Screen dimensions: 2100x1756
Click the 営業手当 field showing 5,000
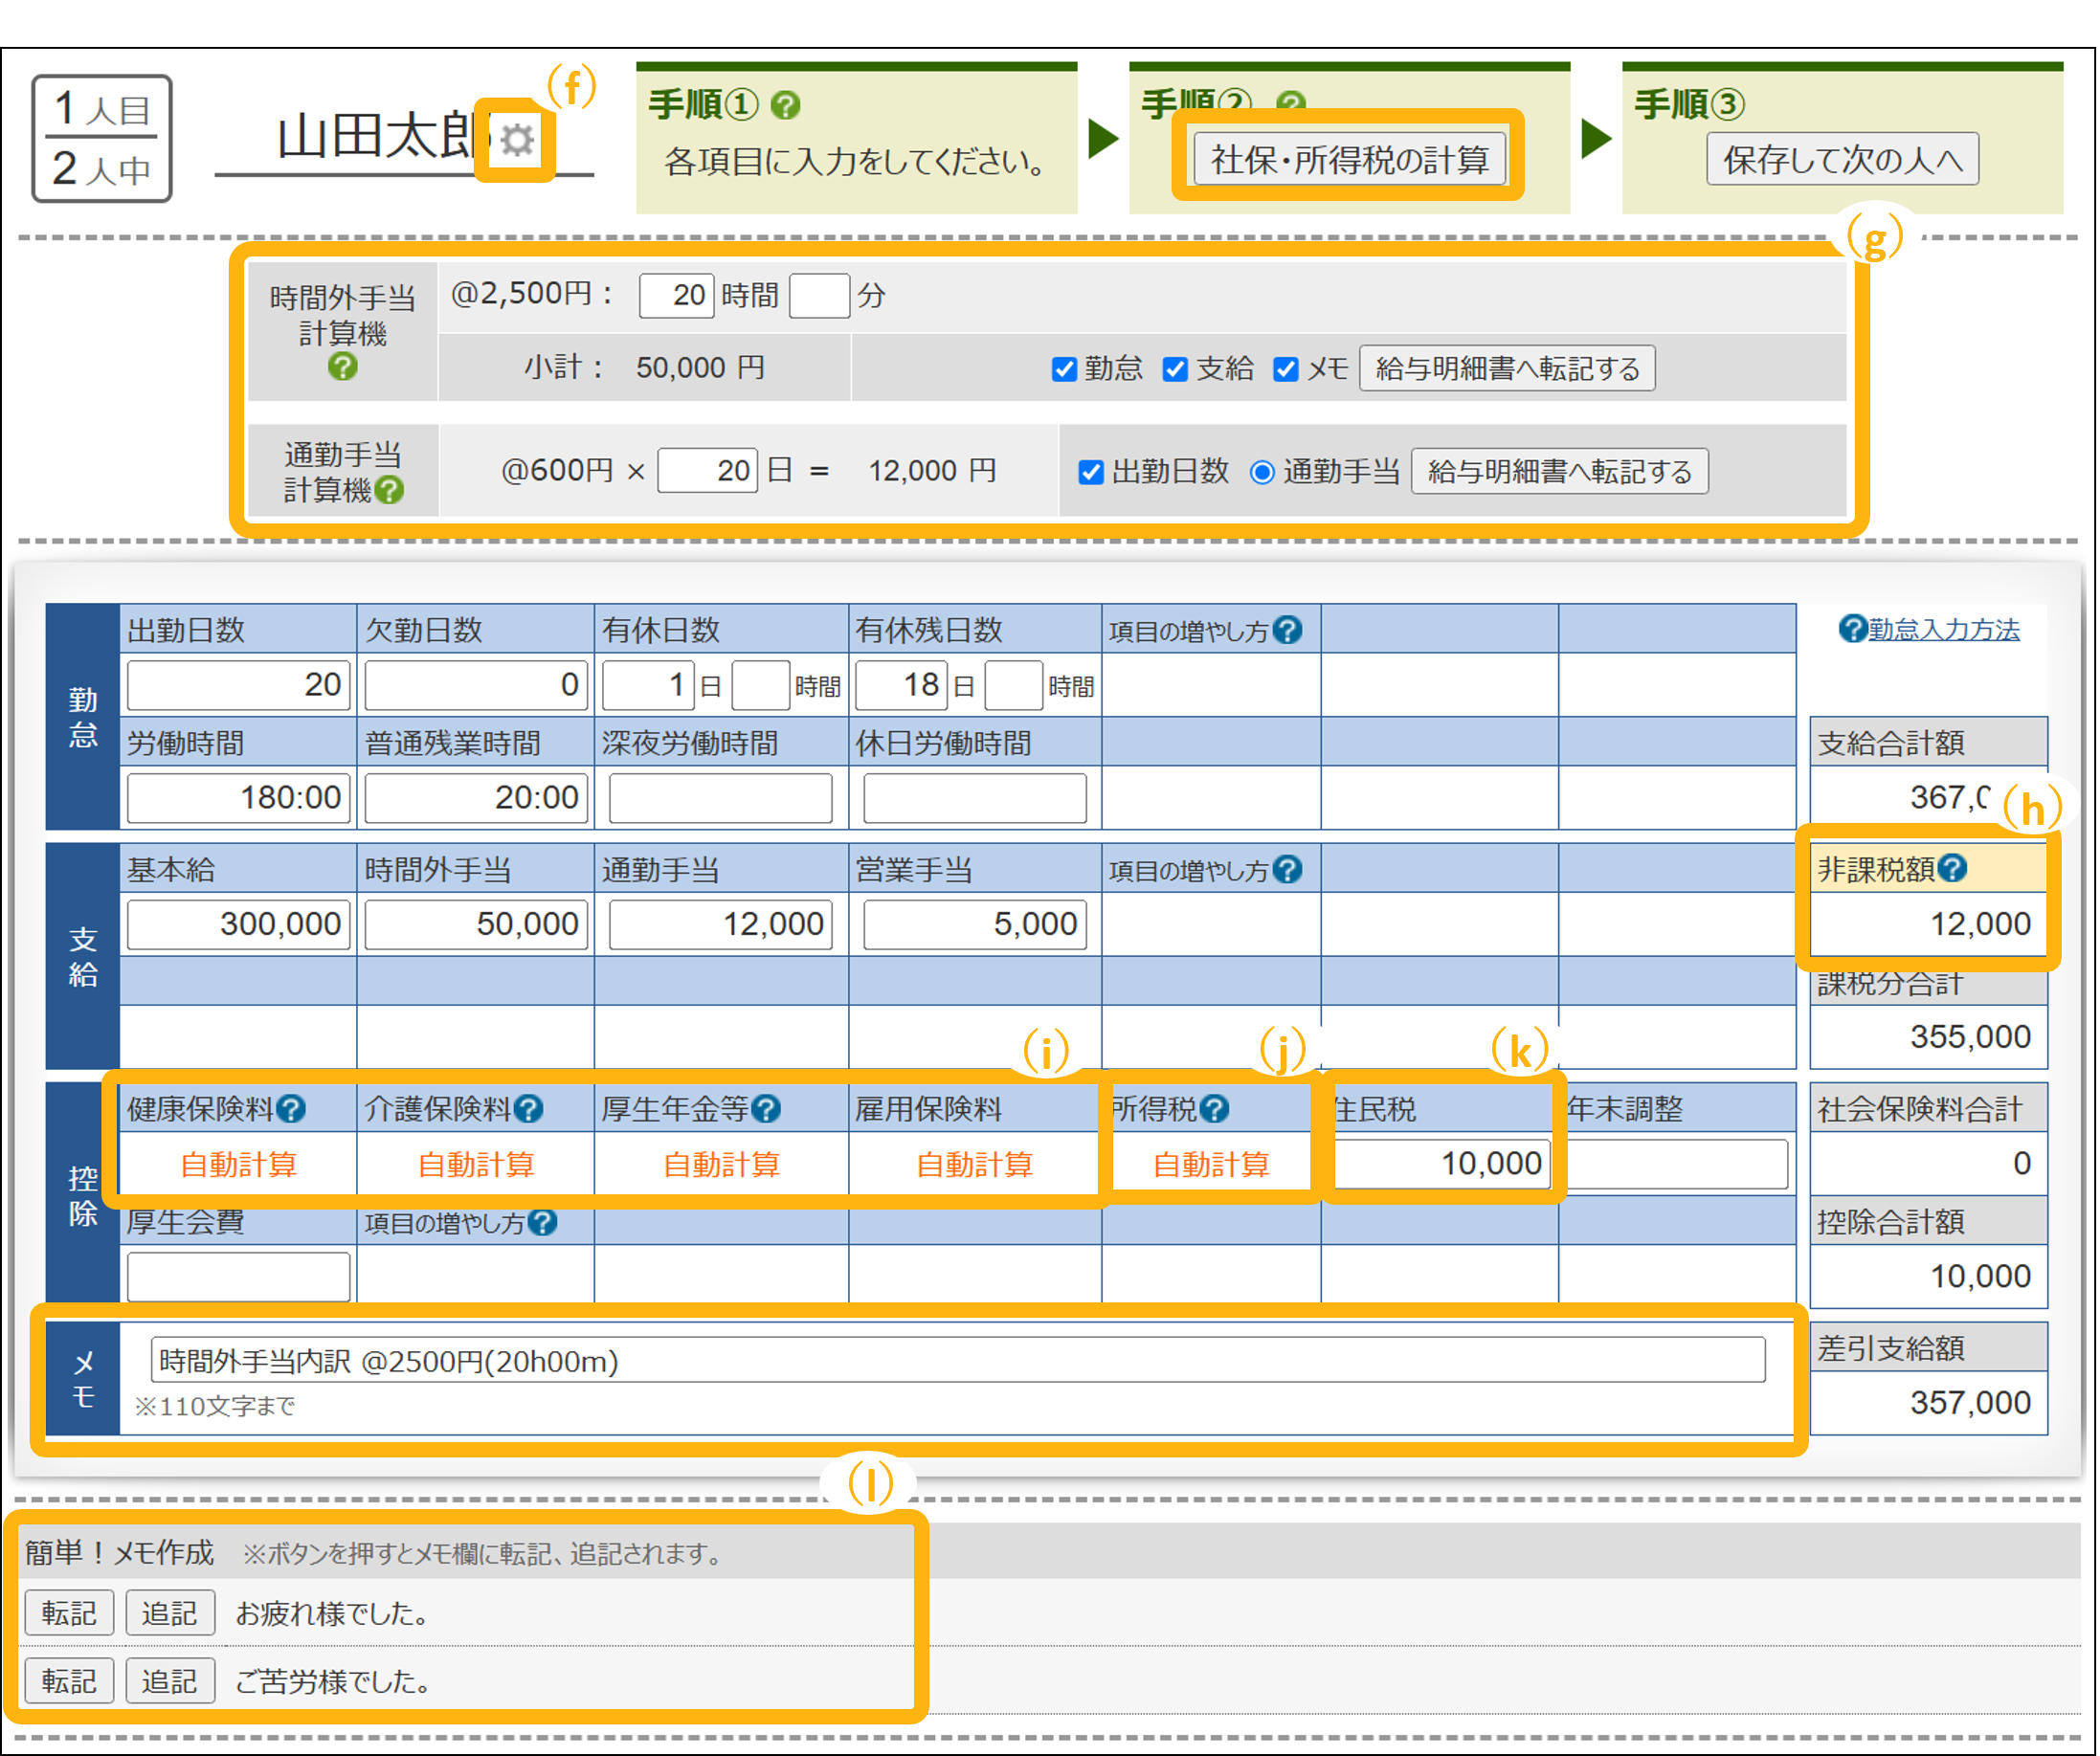pos(974,923)
